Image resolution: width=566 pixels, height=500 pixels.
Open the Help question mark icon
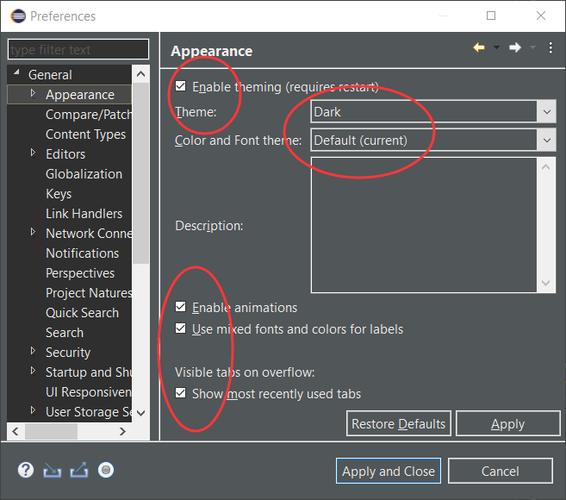point(26,470)
